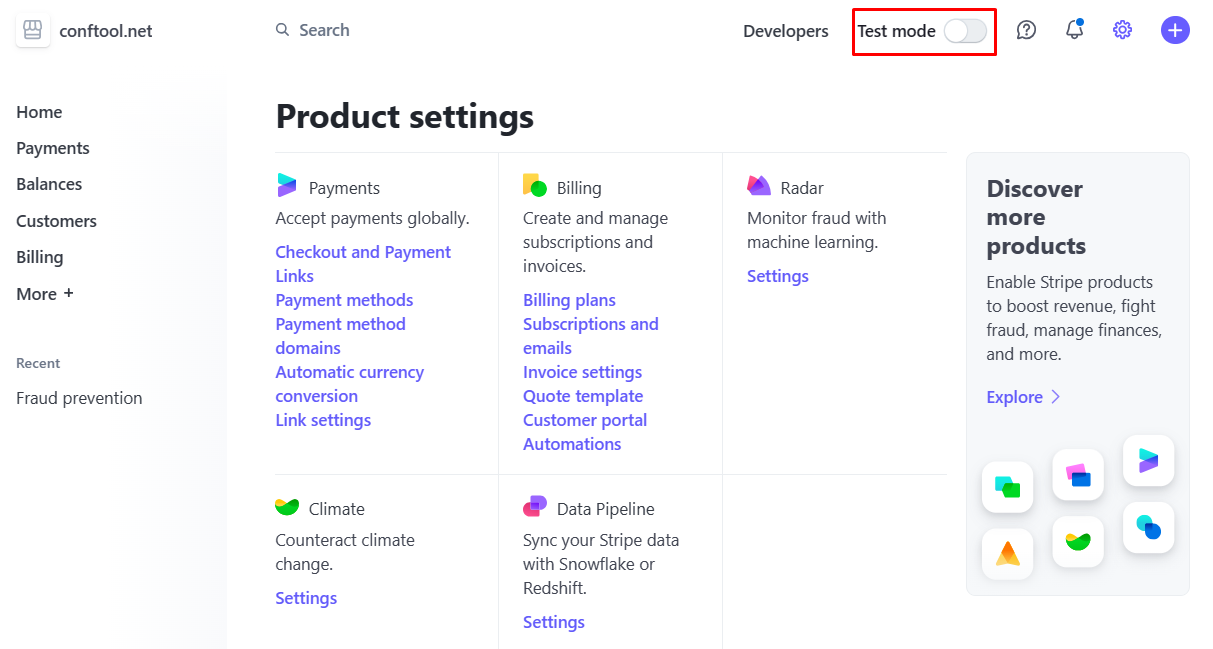The image size is (1213, 649).
Task: Open Billing plans link
Action: coord(569,300)
